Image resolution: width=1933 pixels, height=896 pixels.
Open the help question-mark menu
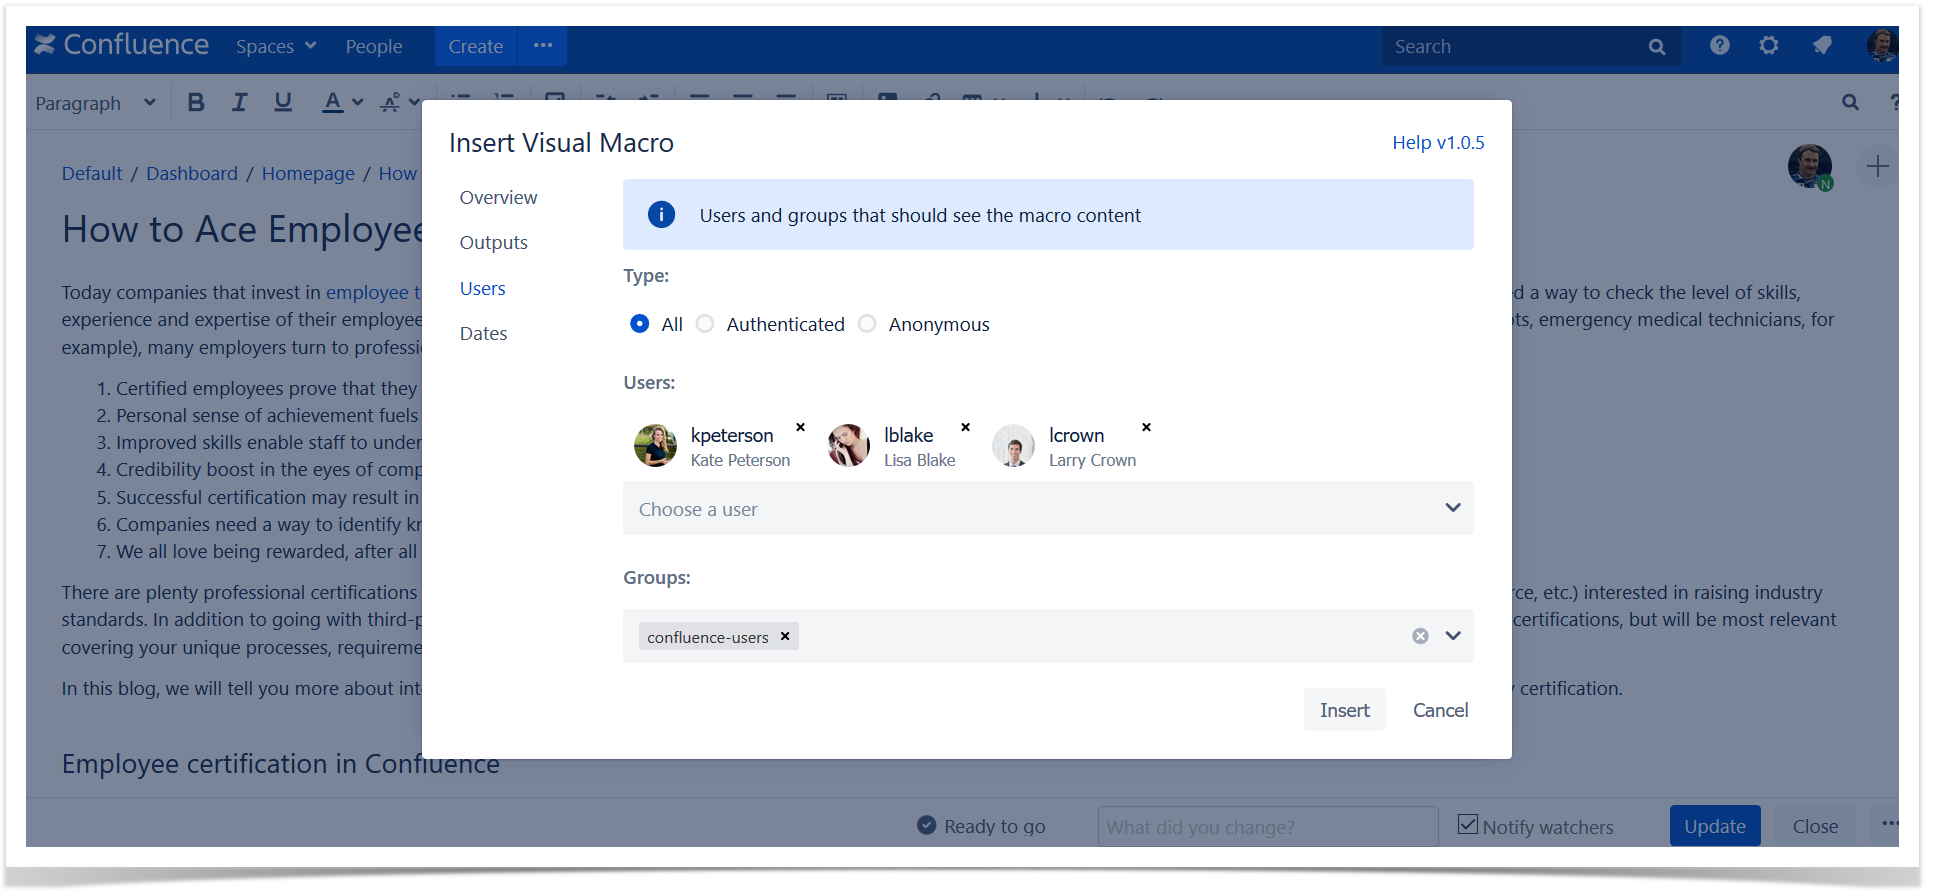click(x=1719, y=45)
